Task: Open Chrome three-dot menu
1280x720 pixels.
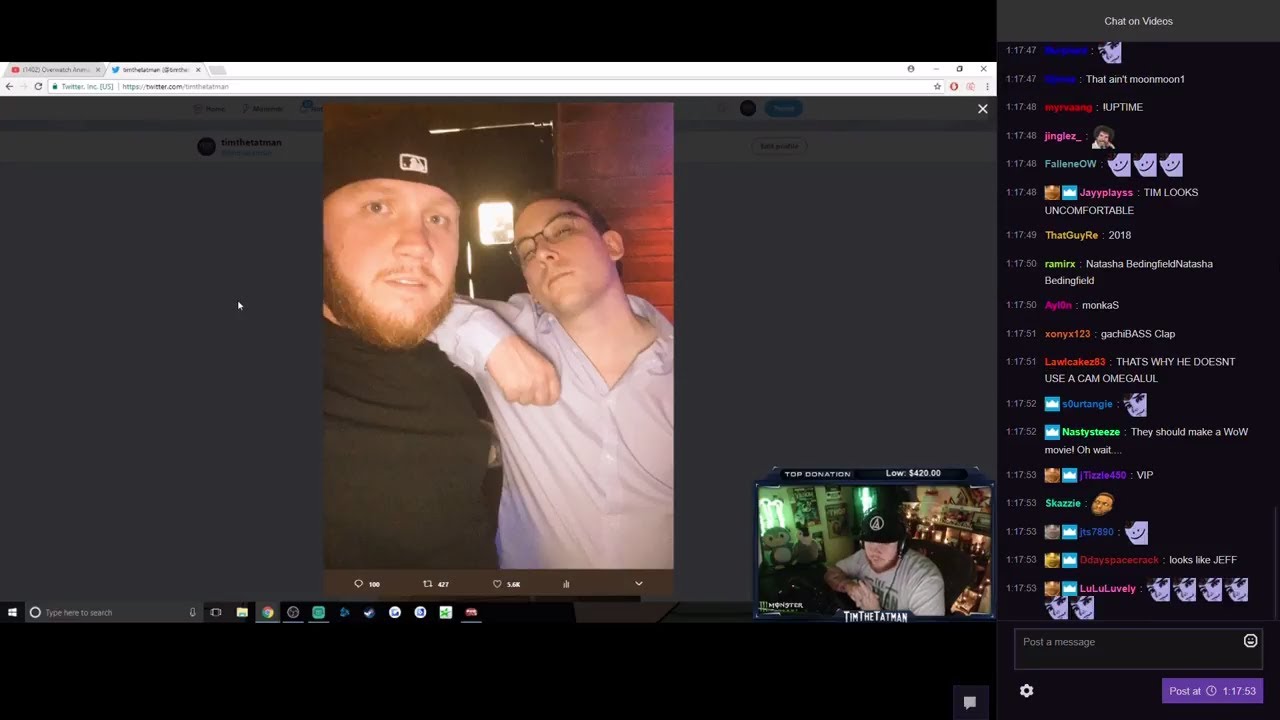Action: click(x=987, y=87)
